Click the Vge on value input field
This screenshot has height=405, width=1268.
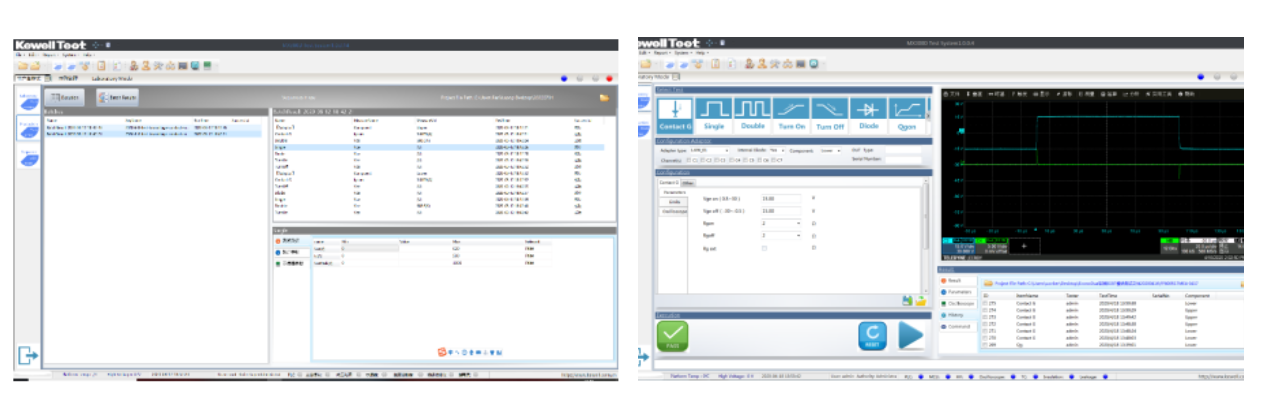781,198
